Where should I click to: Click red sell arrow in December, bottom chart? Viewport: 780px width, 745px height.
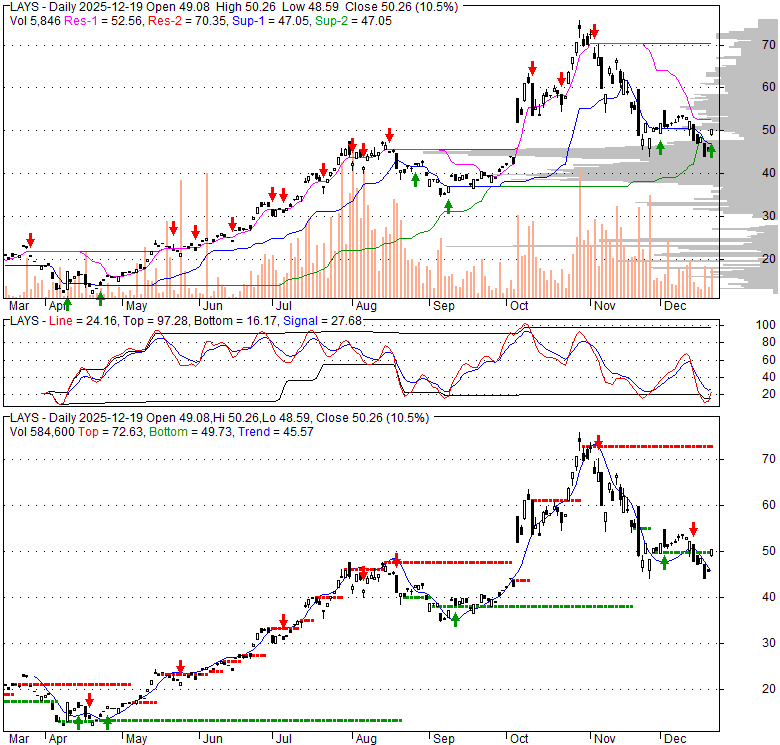[693, 529]
